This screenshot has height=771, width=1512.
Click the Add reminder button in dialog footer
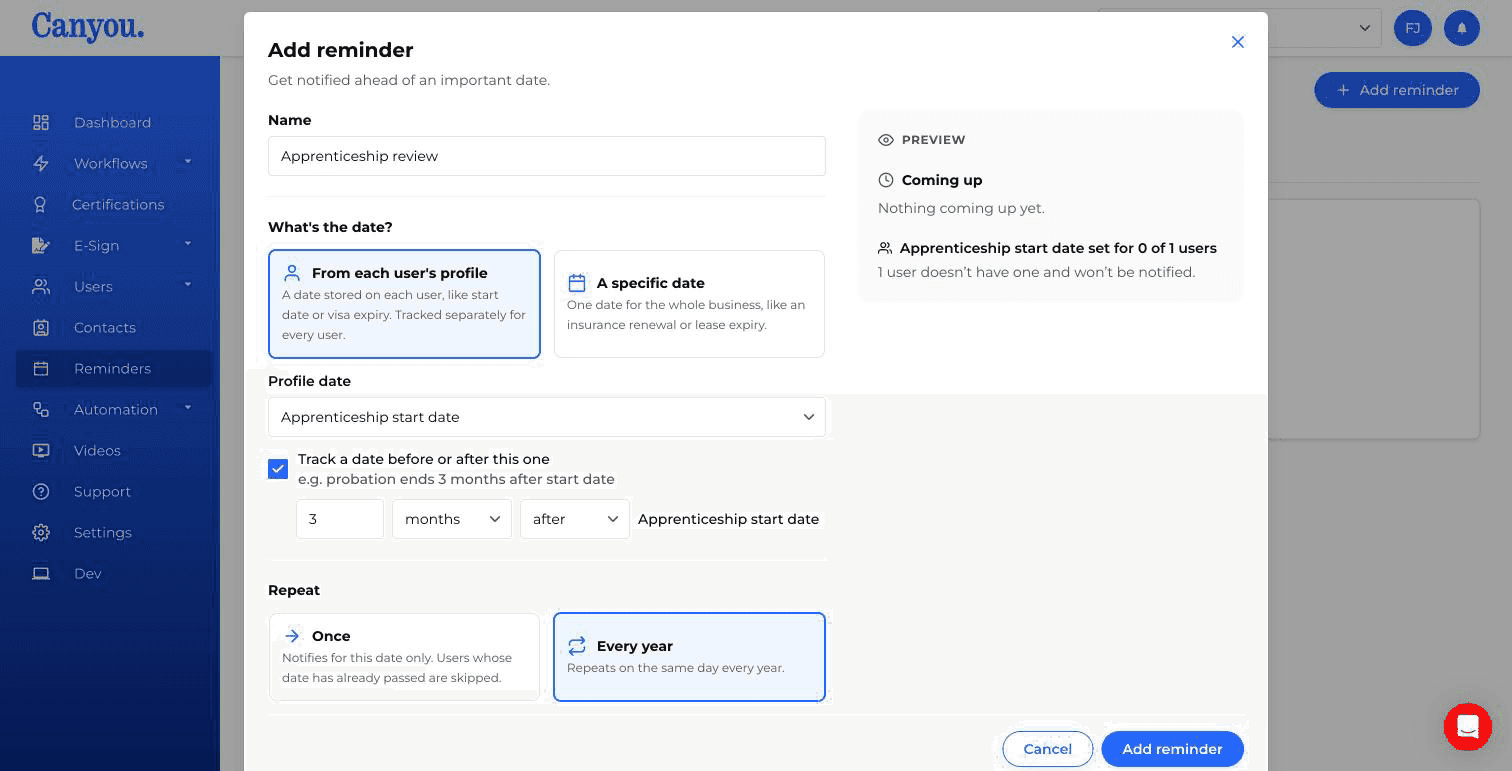(x=1172, y=749)
